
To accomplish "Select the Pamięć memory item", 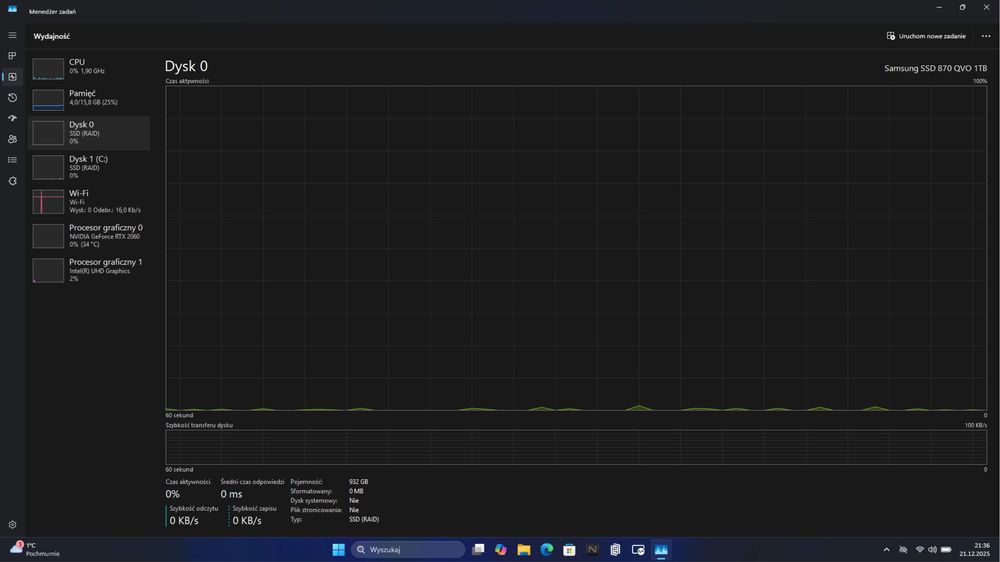I will 89,99.
